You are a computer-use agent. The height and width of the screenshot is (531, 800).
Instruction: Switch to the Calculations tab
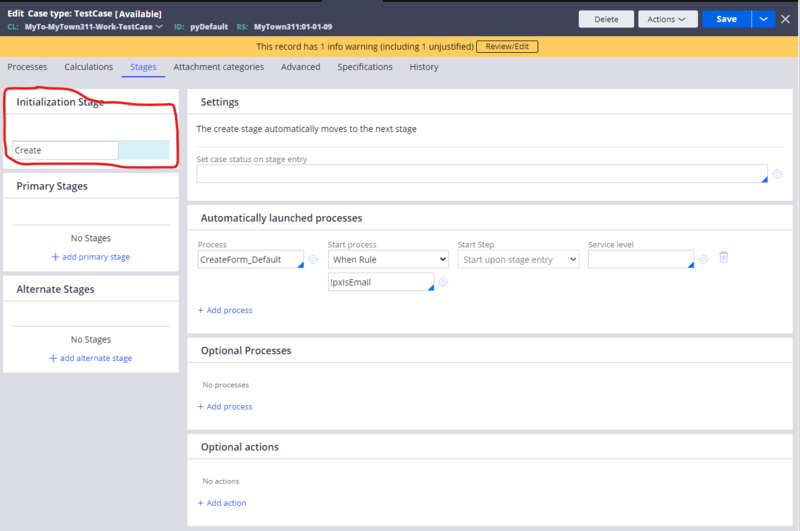click(x=88, y=67)
